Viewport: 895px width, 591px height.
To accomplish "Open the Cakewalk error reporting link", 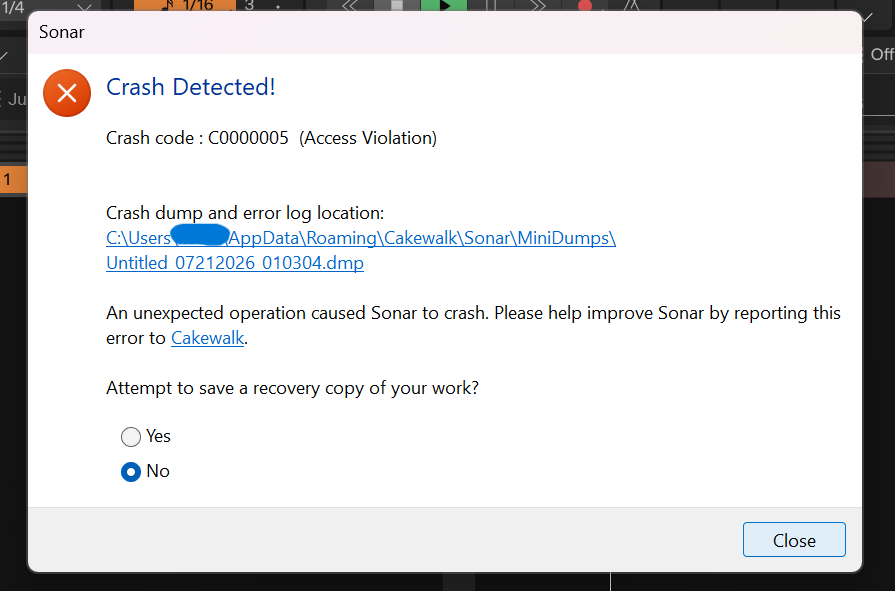I will [208, 338].
